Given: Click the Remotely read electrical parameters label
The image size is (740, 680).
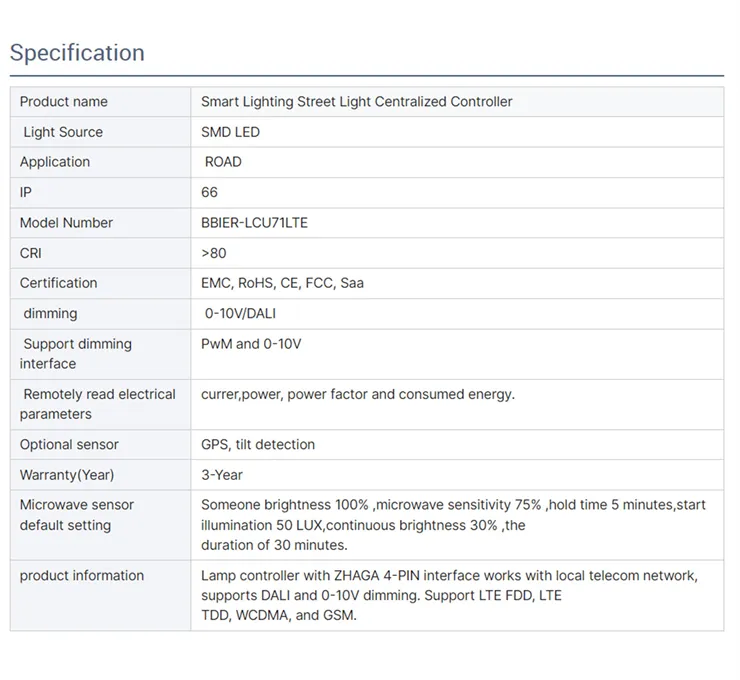Looking at the screenshot, I should [98, 404].
